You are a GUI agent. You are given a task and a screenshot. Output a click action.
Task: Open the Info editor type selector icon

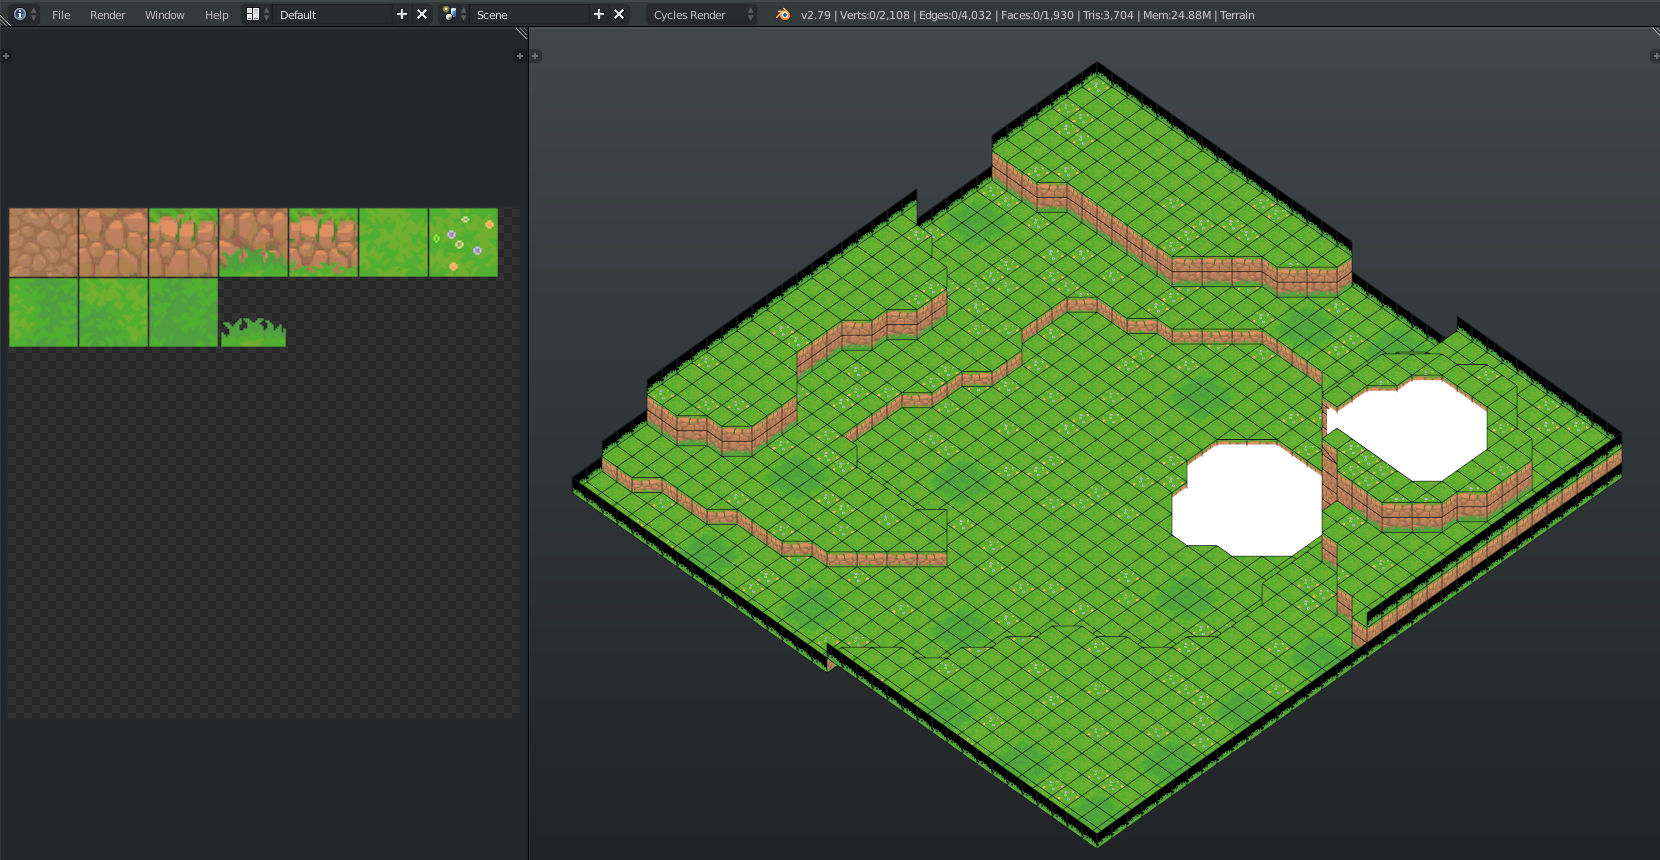(x=25, y=14)
